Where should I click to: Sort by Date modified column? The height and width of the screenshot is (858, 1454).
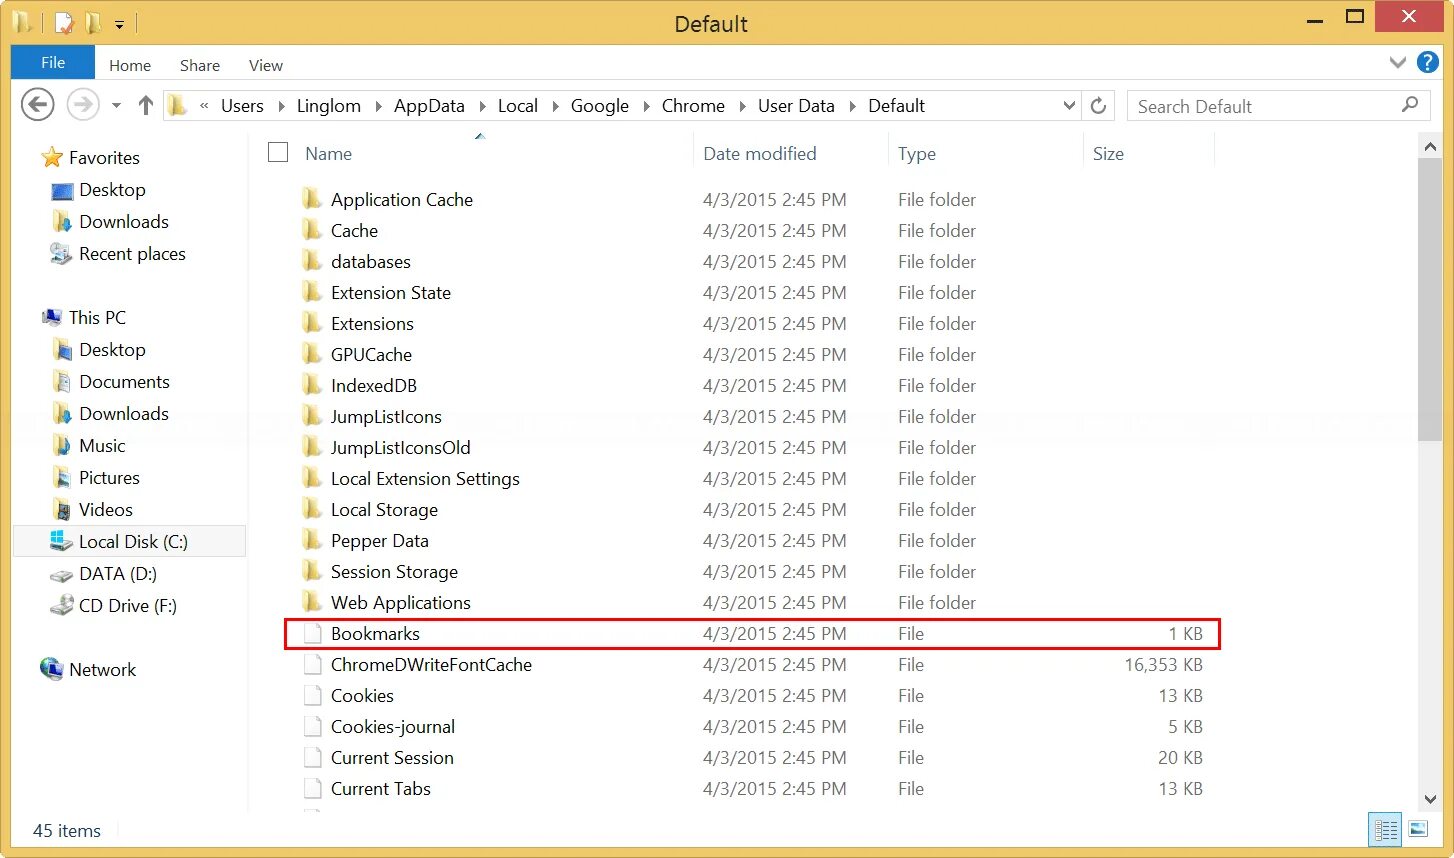[760, 153]
